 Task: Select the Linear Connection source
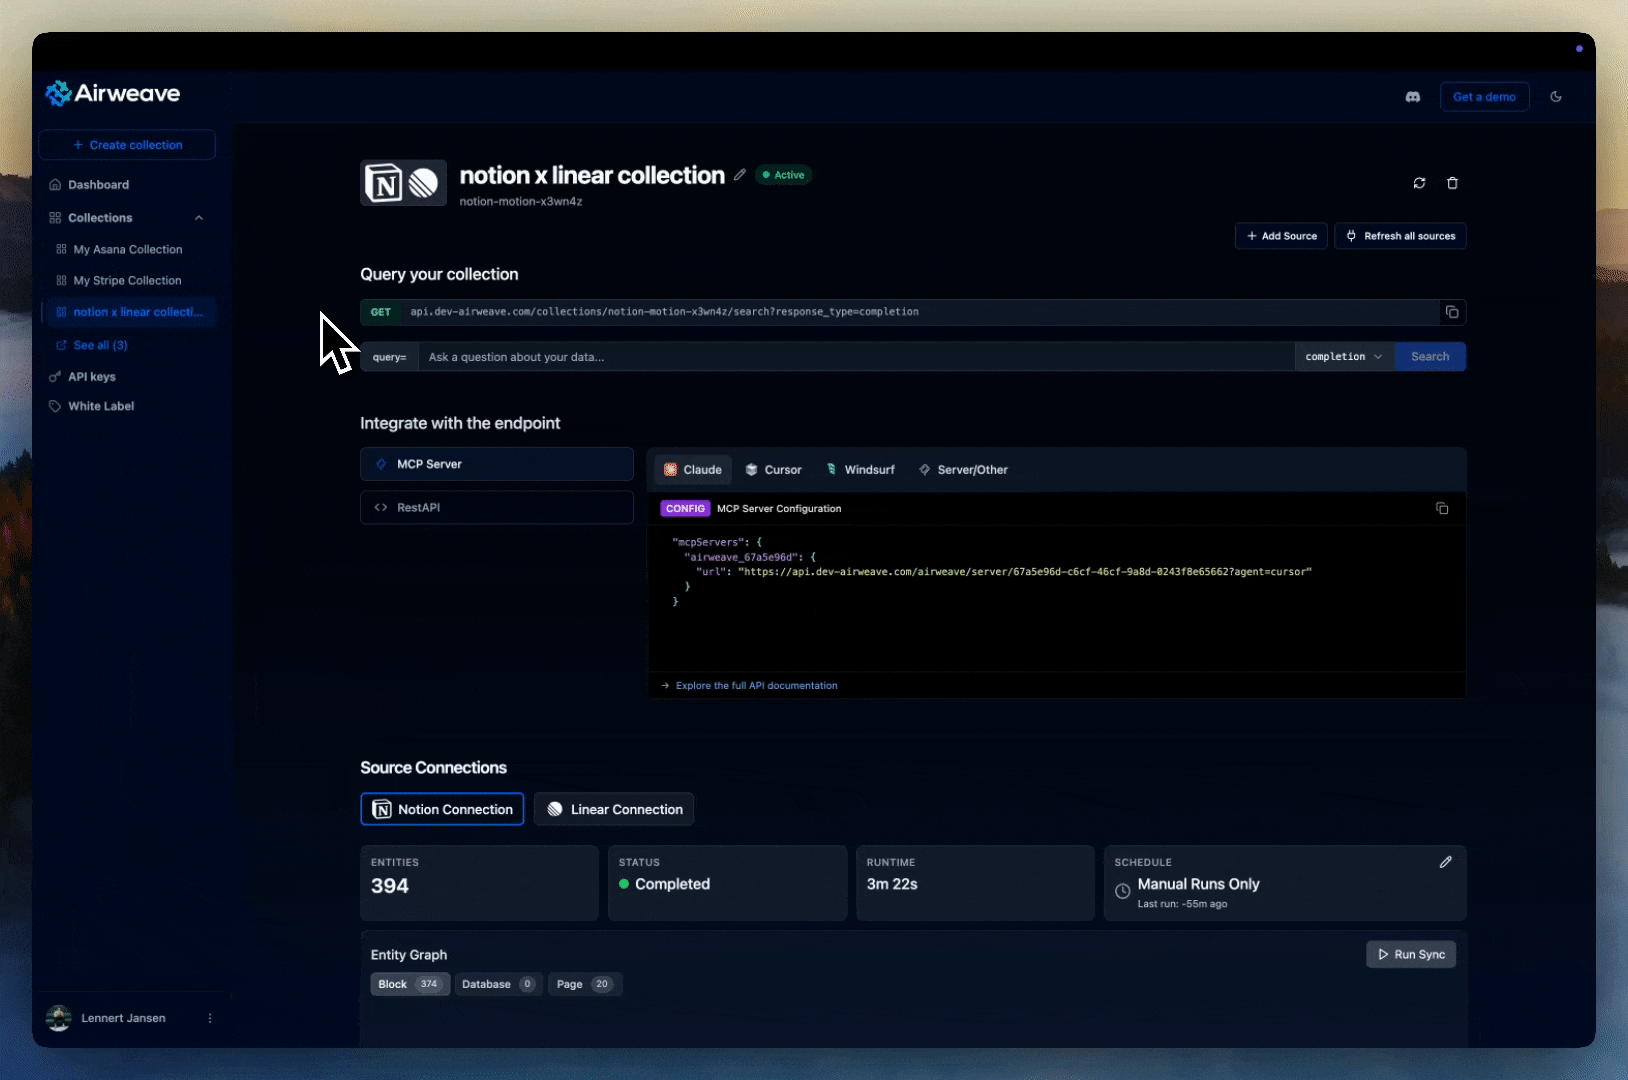pos(614,809)
